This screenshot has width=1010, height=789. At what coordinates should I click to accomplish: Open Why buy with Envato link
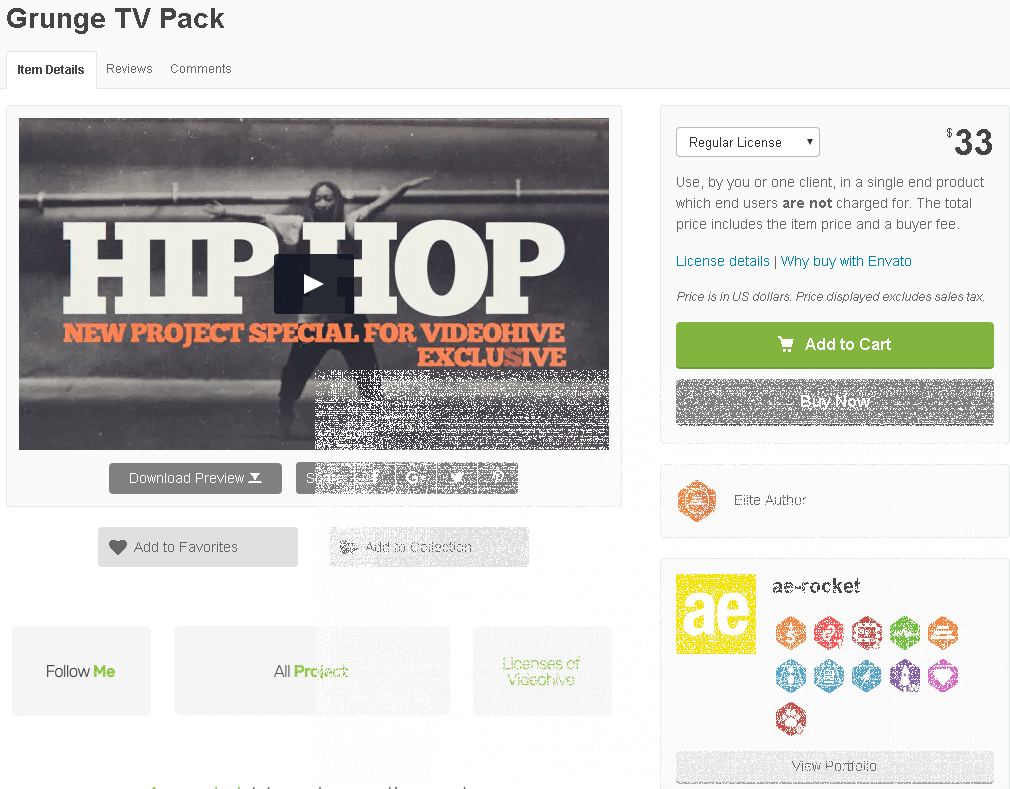846,261
